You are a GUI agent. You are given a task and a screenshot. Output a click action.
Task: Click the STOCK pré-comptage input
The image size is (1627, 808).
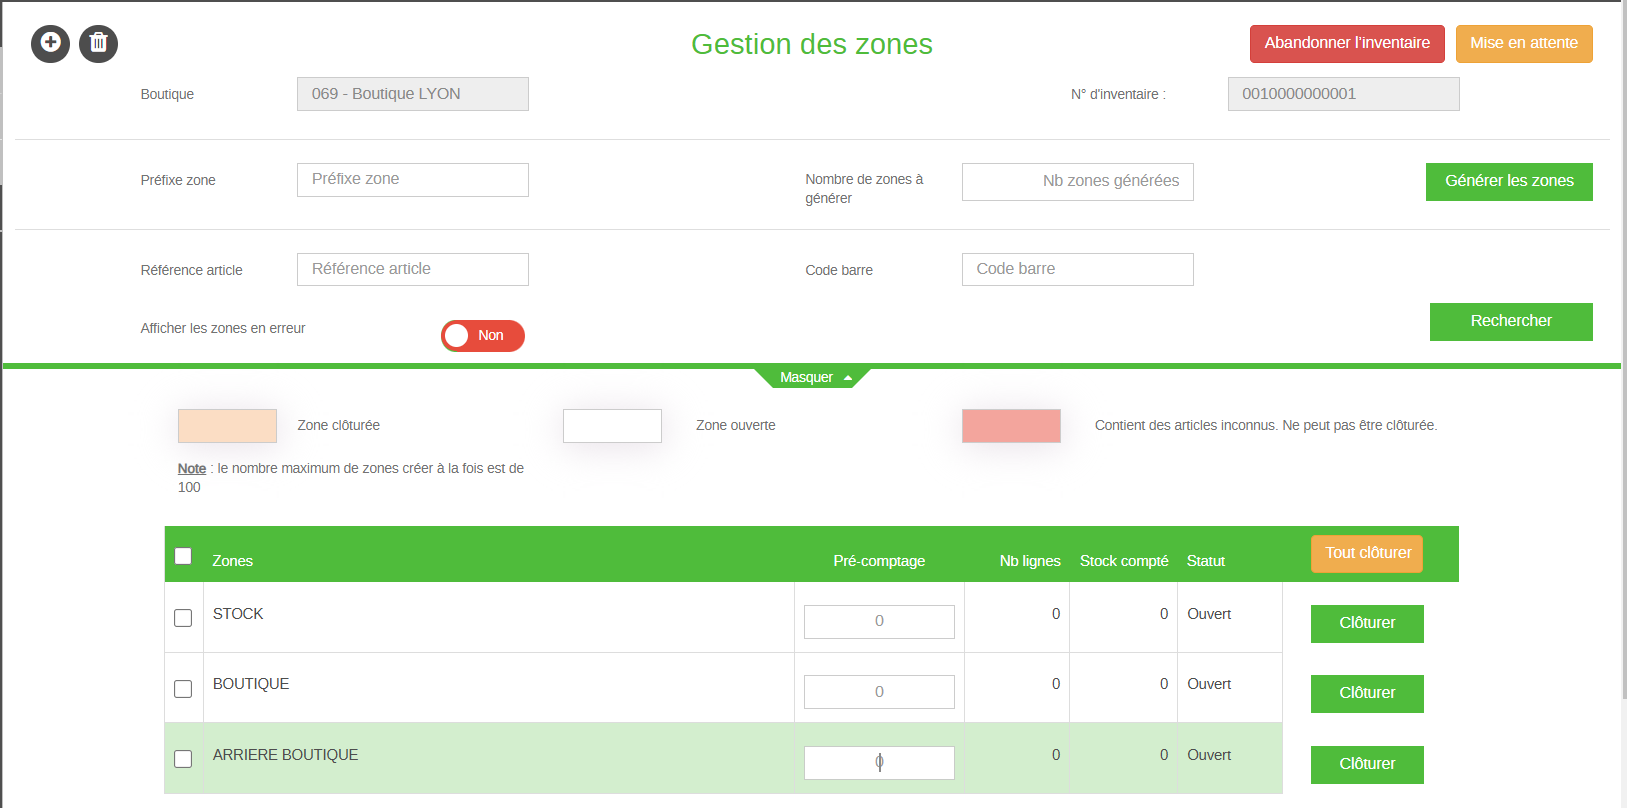click(x=879, y=622)
